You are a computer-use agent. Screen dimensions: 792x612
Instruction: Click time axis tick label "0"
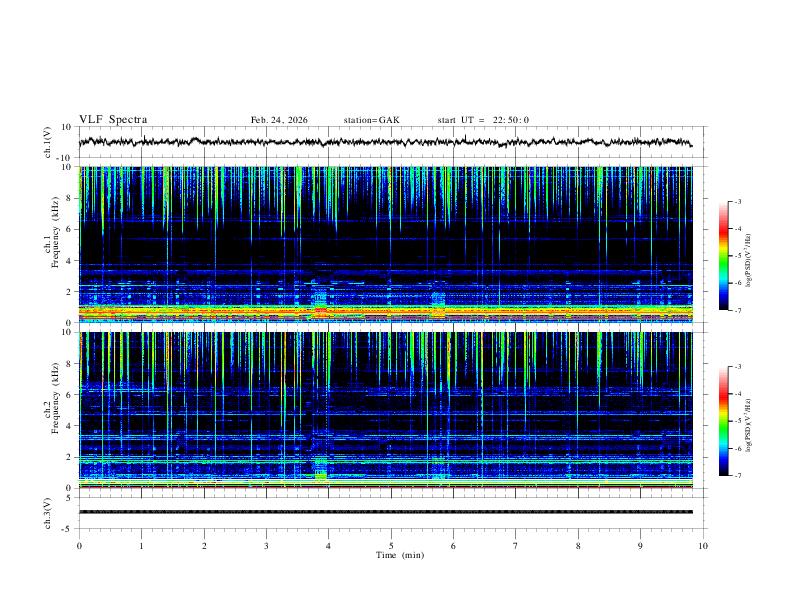[79, 546]
